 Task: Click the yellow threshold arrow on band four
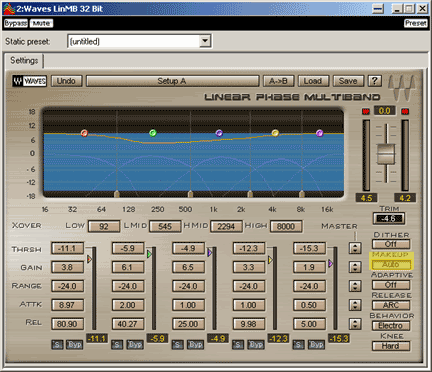270,260
